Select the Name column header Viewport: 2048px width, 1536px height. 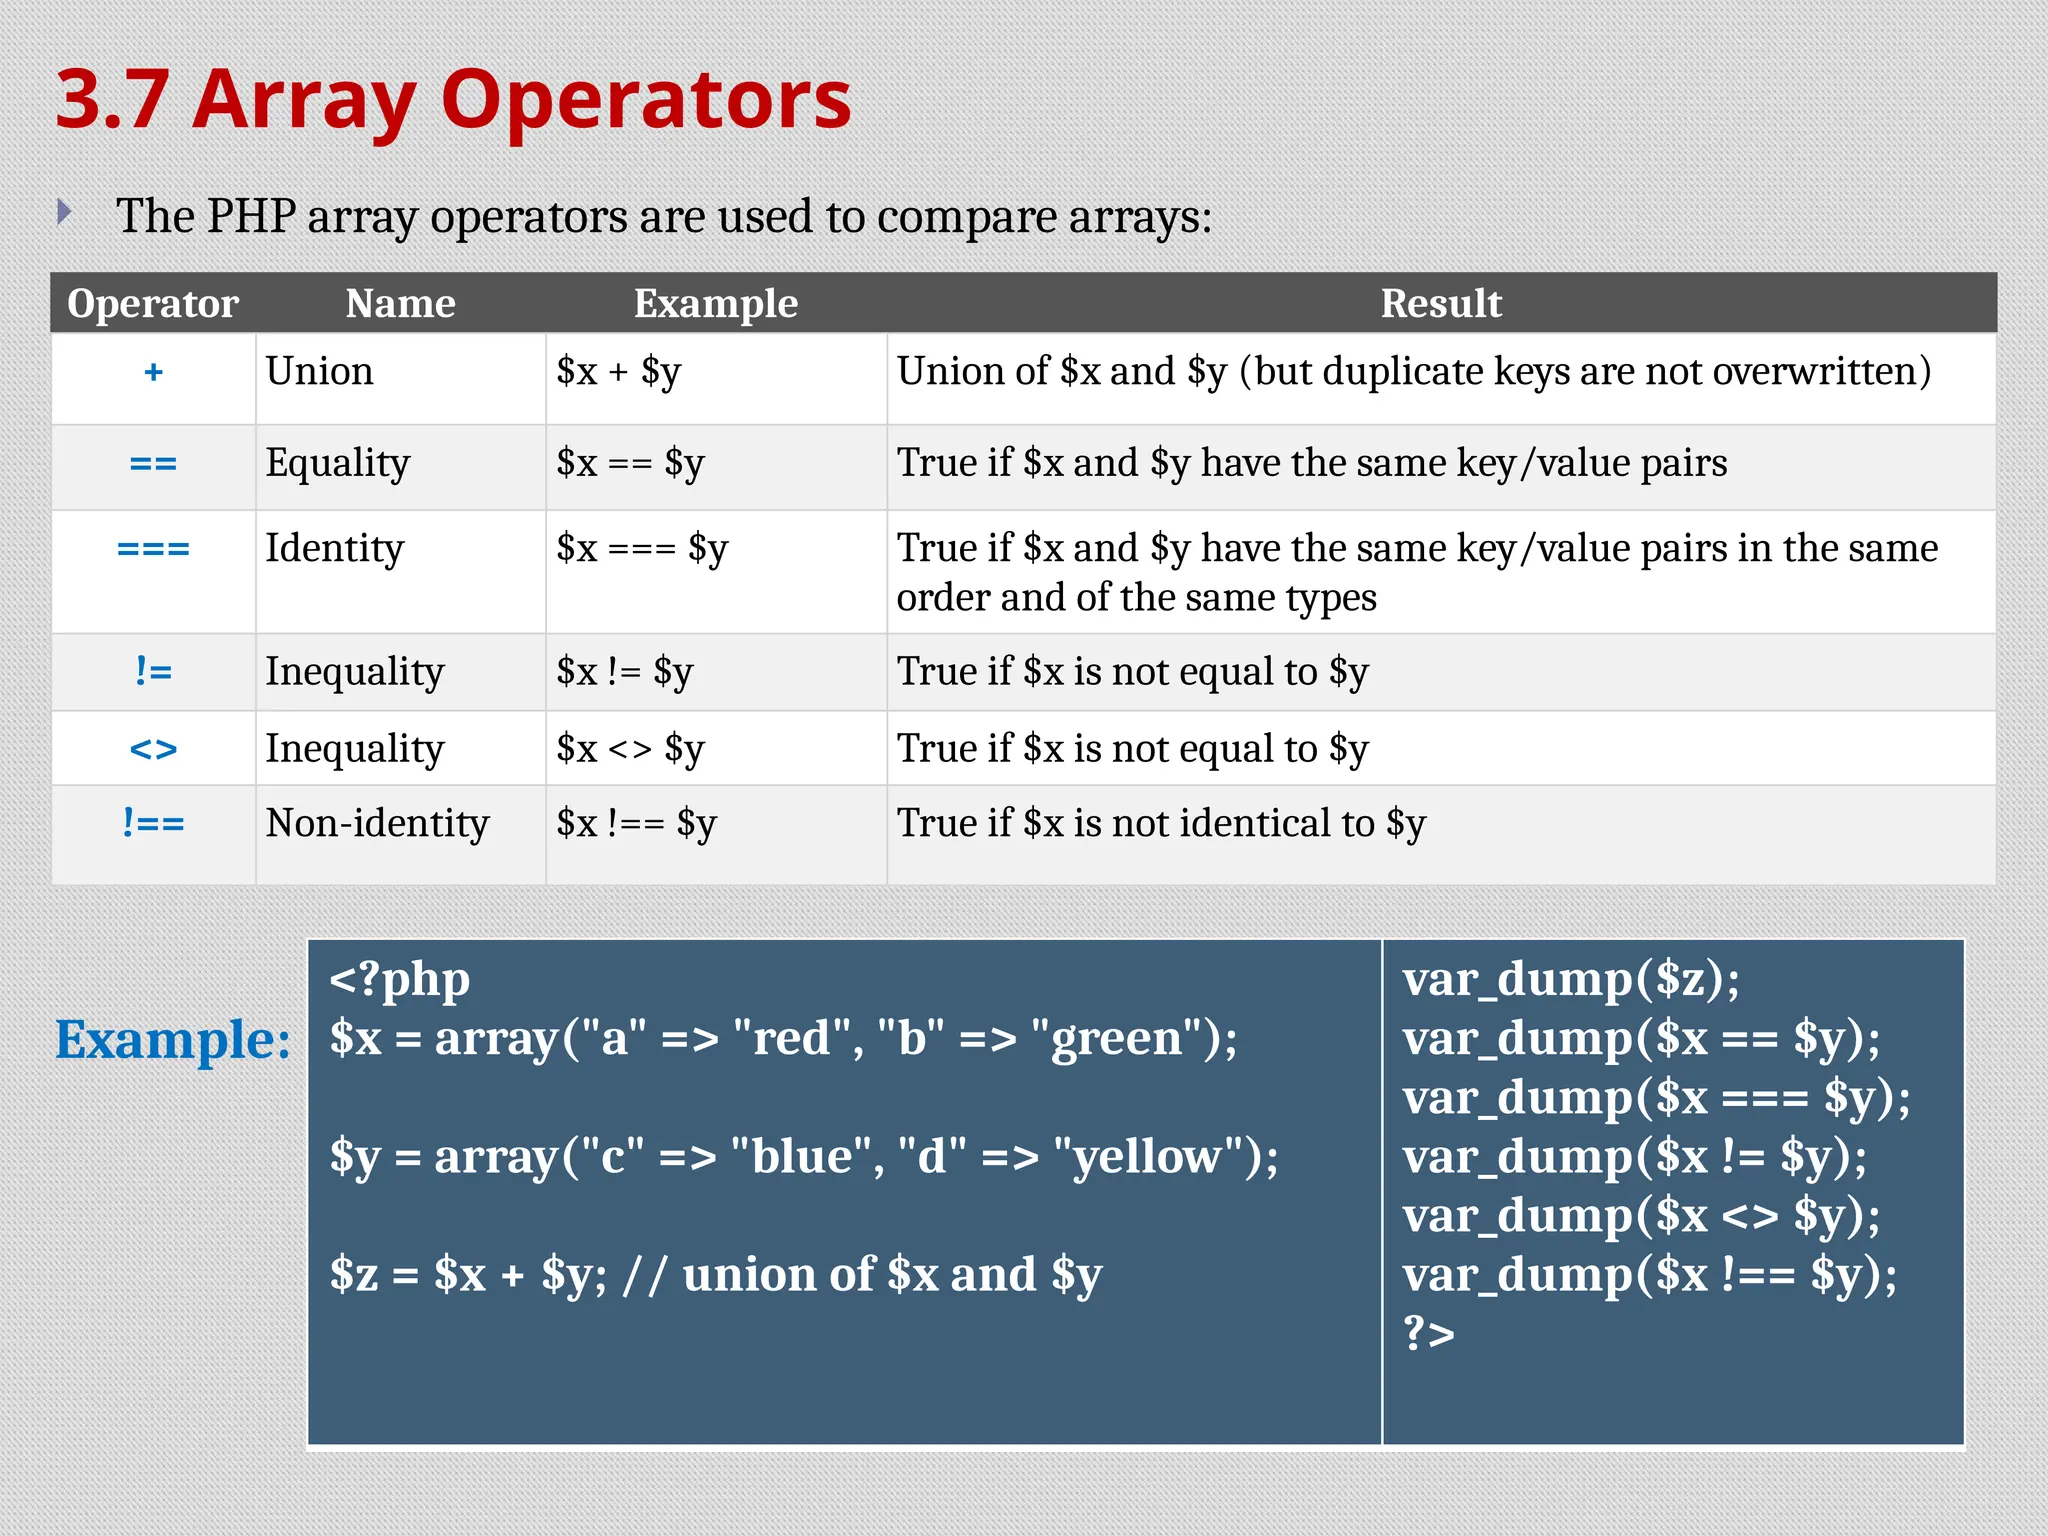point(400,303)
